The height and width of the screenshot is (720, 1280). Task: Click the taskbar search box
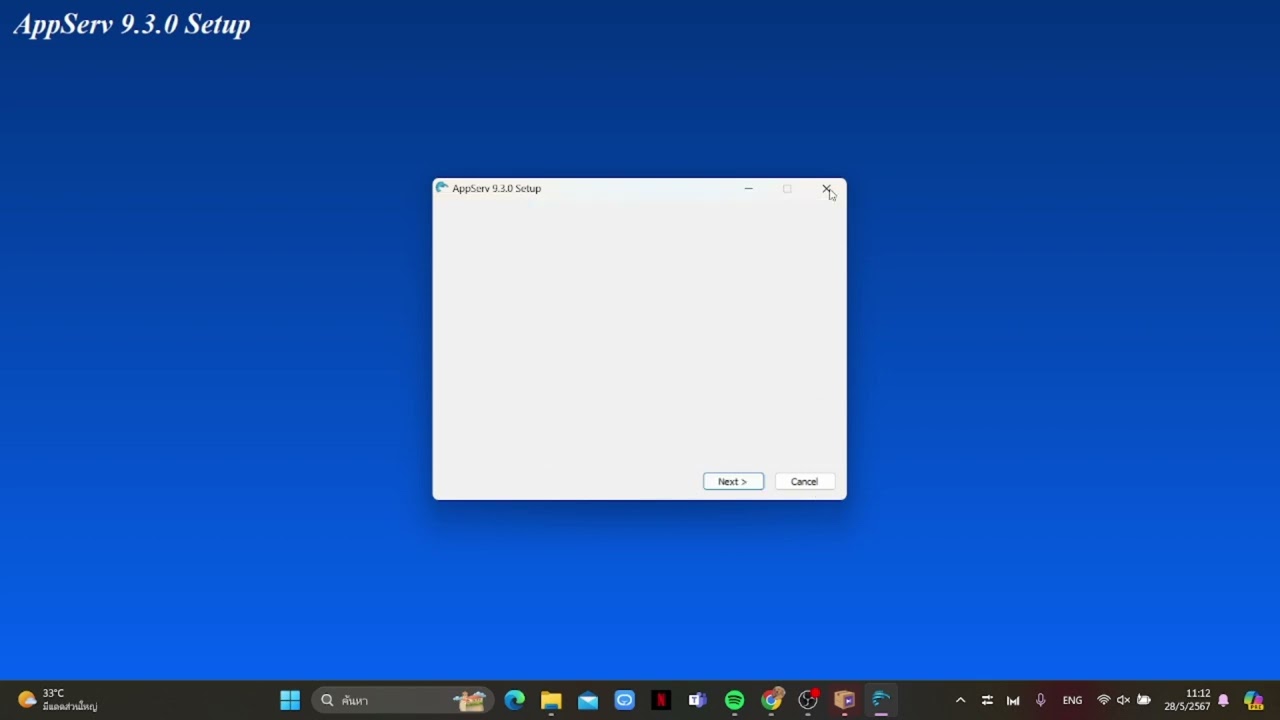(x=404, y=700)
